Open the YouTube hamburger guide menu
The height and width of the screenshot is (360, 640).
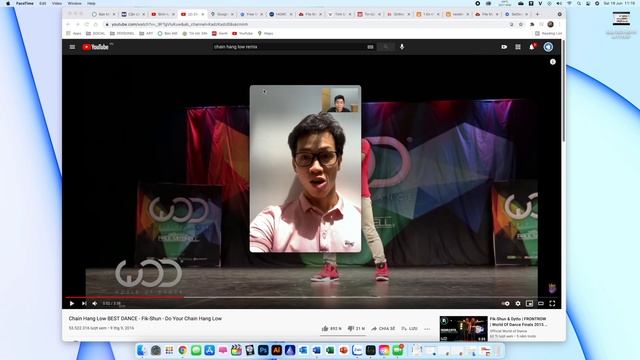72,47
